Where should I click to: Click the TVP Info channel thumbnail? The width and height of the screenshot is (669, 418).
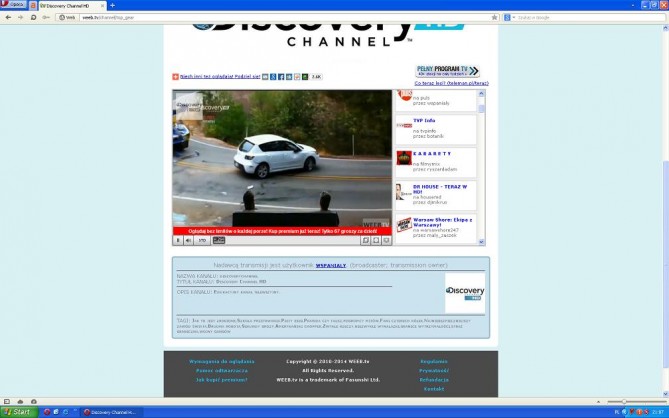click(x=404, y=126)
